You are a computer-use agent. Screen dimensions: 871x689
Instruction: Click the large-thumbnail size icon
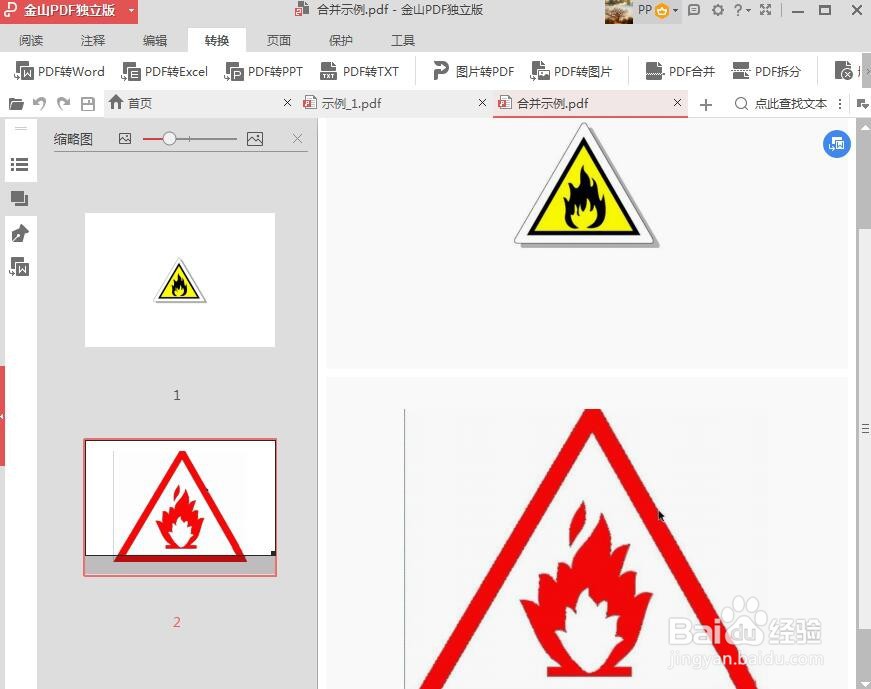point(255,139)
